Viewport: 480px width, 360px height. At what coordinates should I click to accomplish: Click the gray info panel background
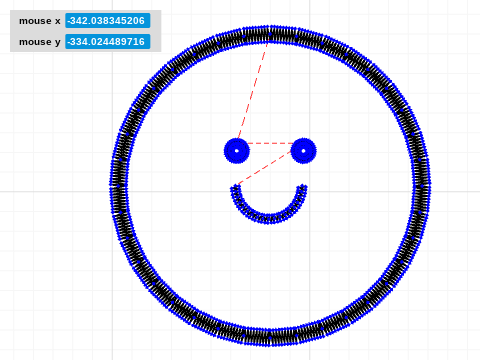(86, 31)
